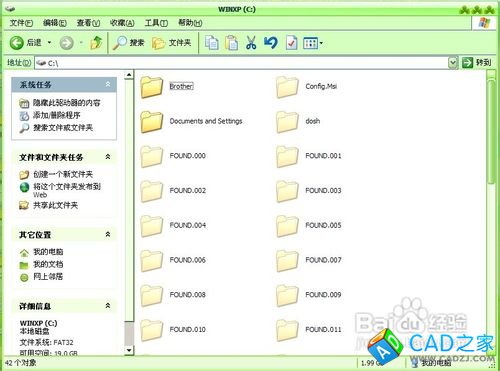The height and width of the screenshot is (371, 500).
Task: Select the Config.Msi folder icon
Action: click(x=287, y=87)
